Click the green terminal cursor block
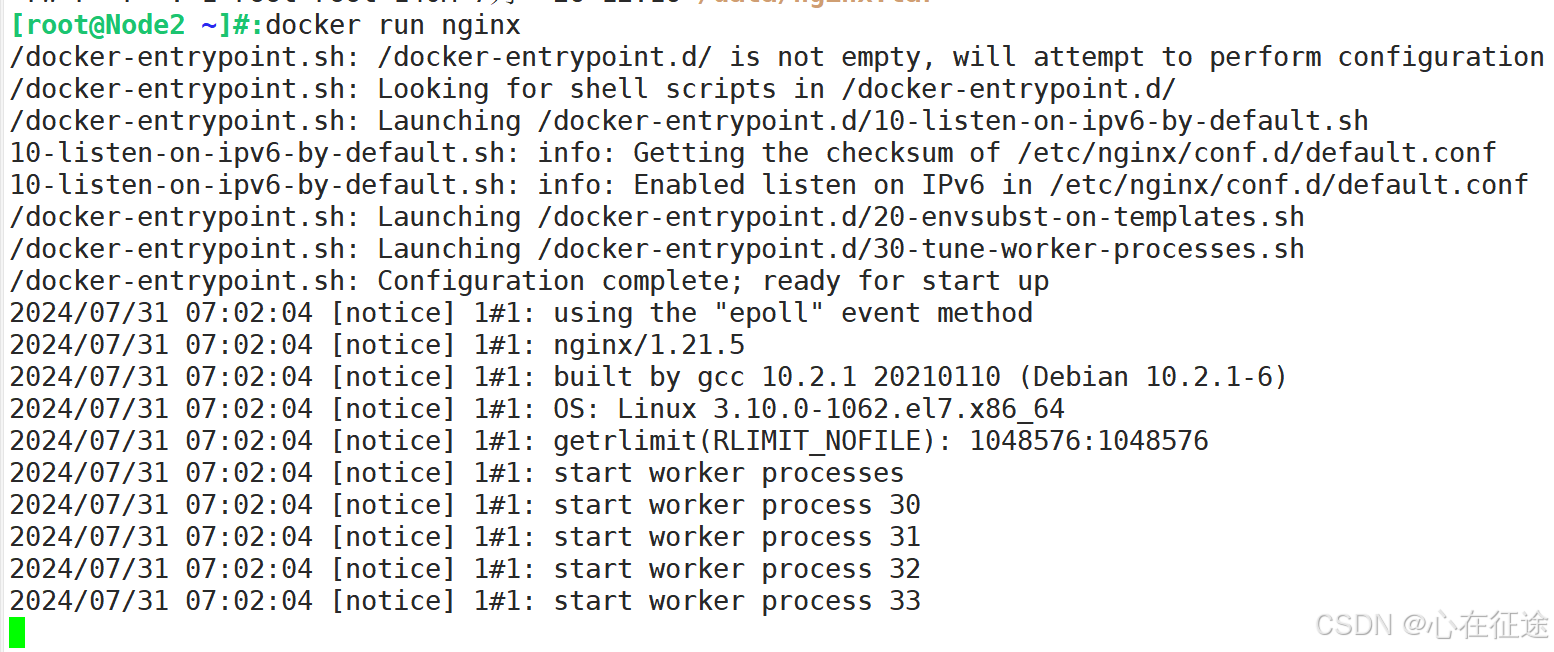 pos(17,632)
